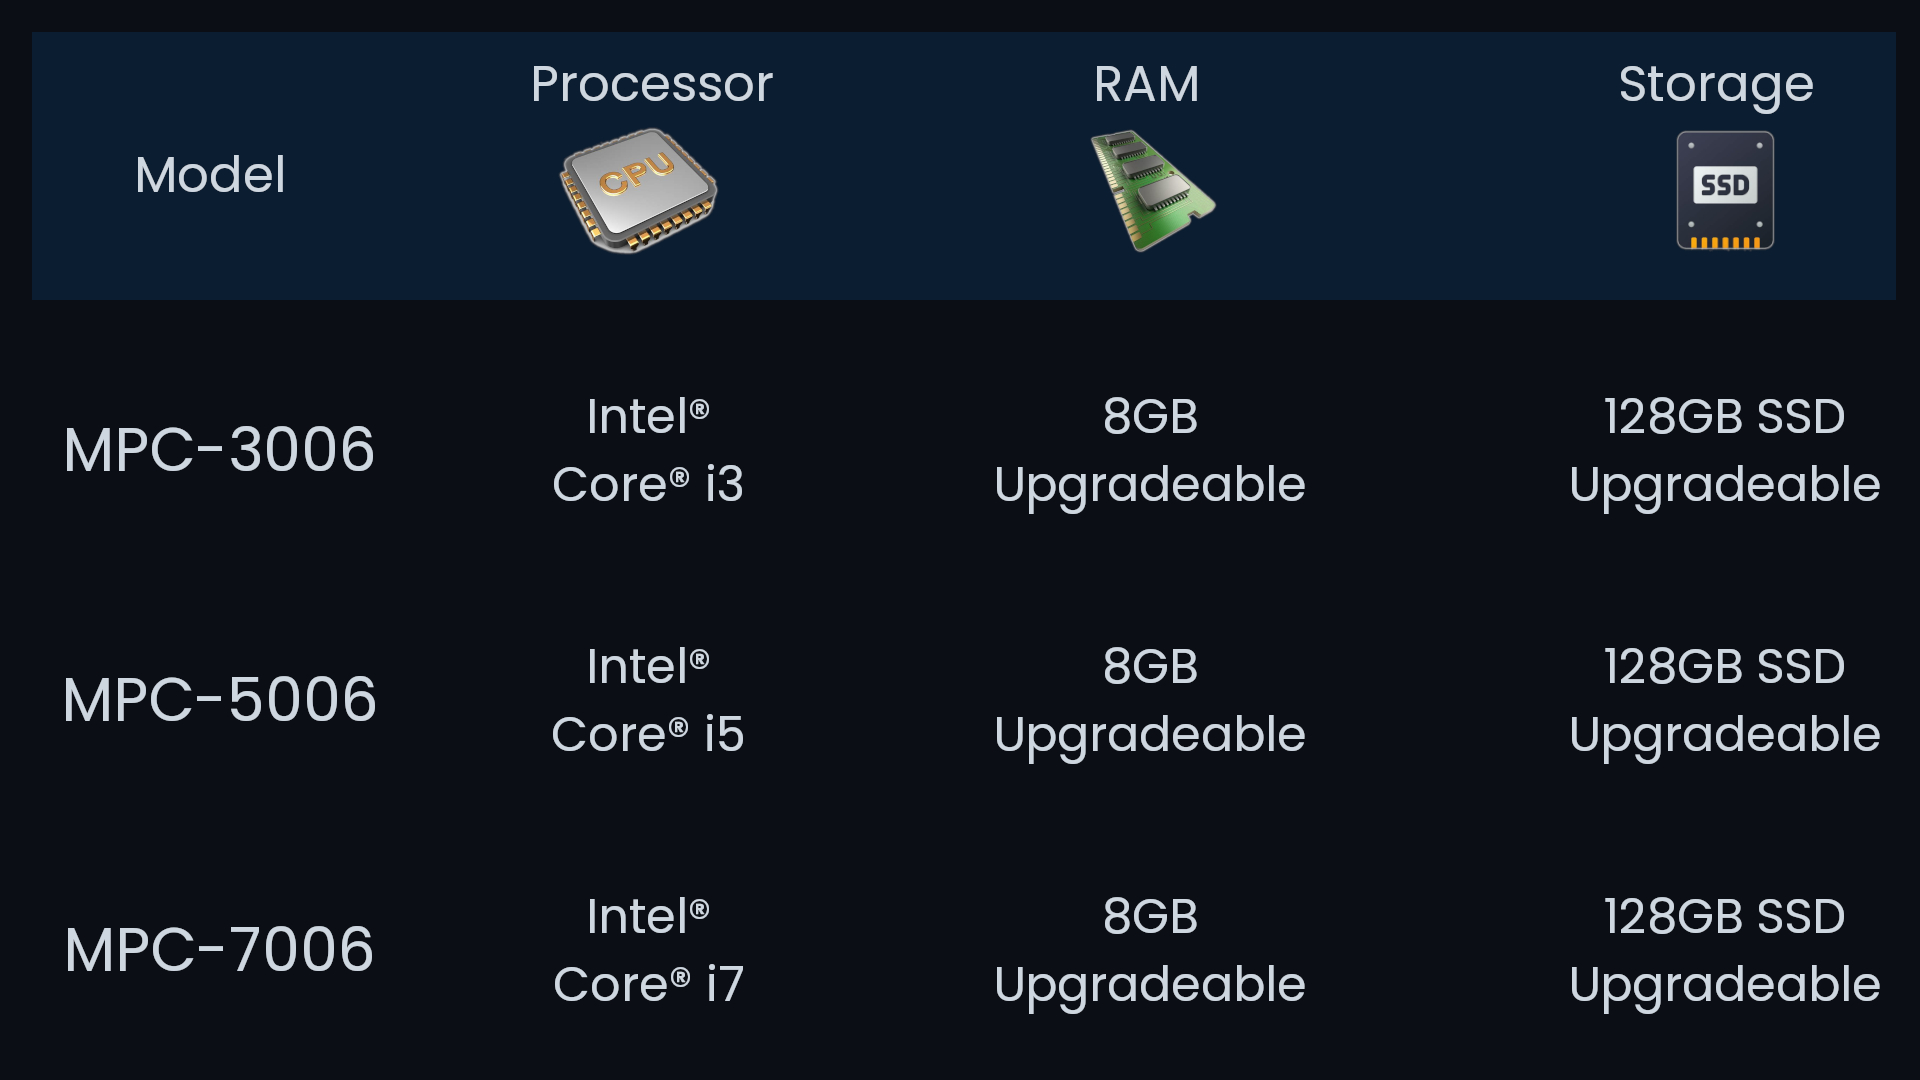Select the RAM column heading
This screenshot has height=1080, width=1920.
click(x=1146, y=84)
